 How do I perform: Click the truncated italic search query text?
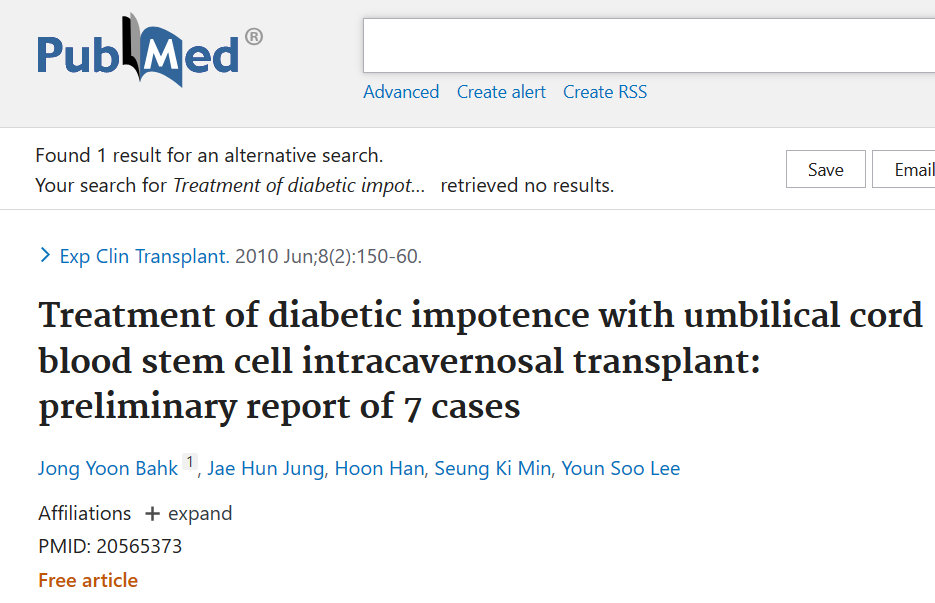[299, 186]
